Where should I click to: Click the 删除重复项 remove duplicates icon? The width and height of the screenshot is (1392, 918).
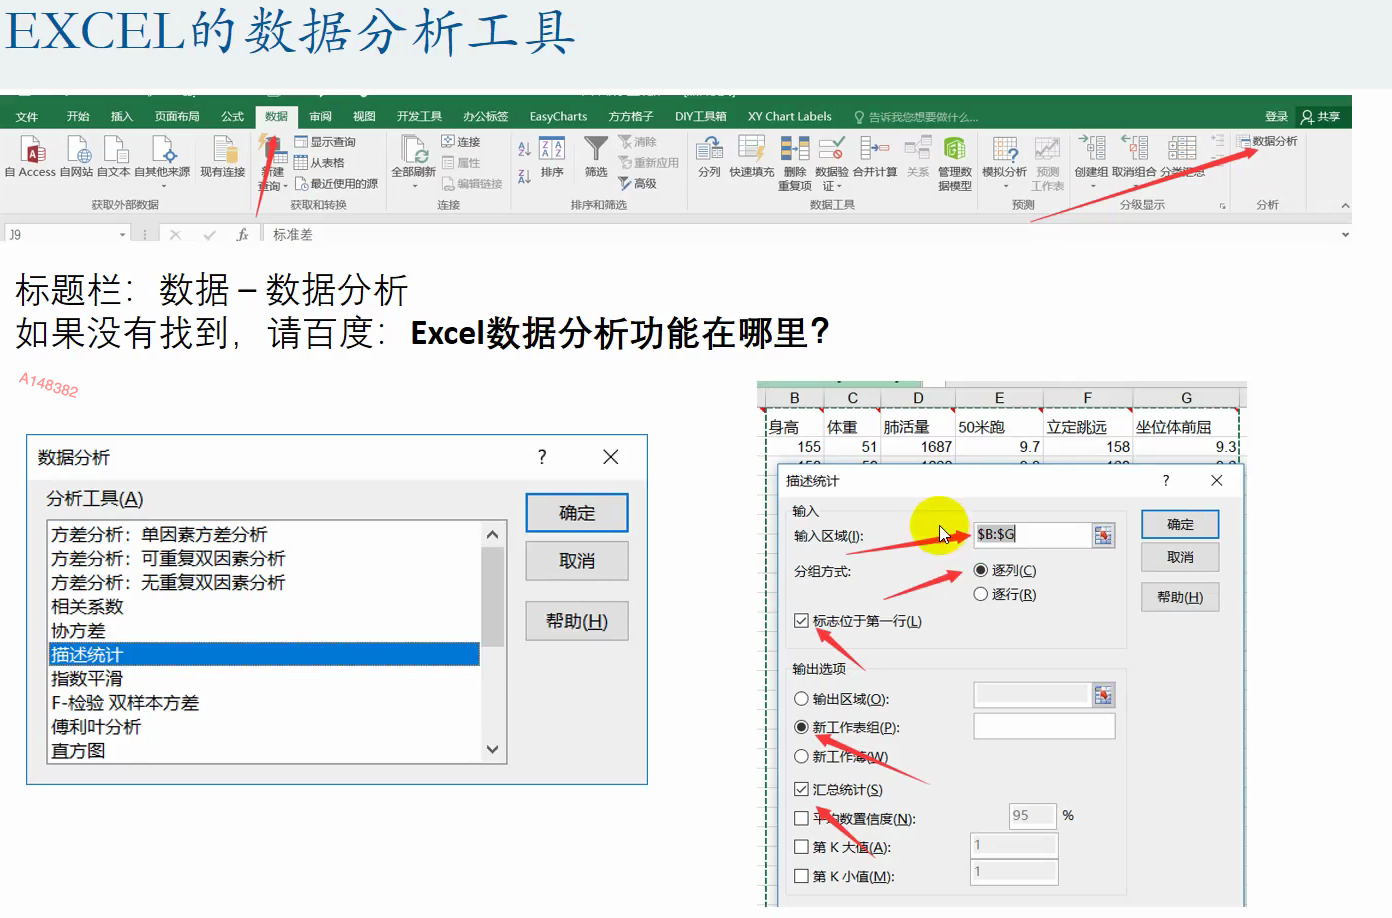795,149
